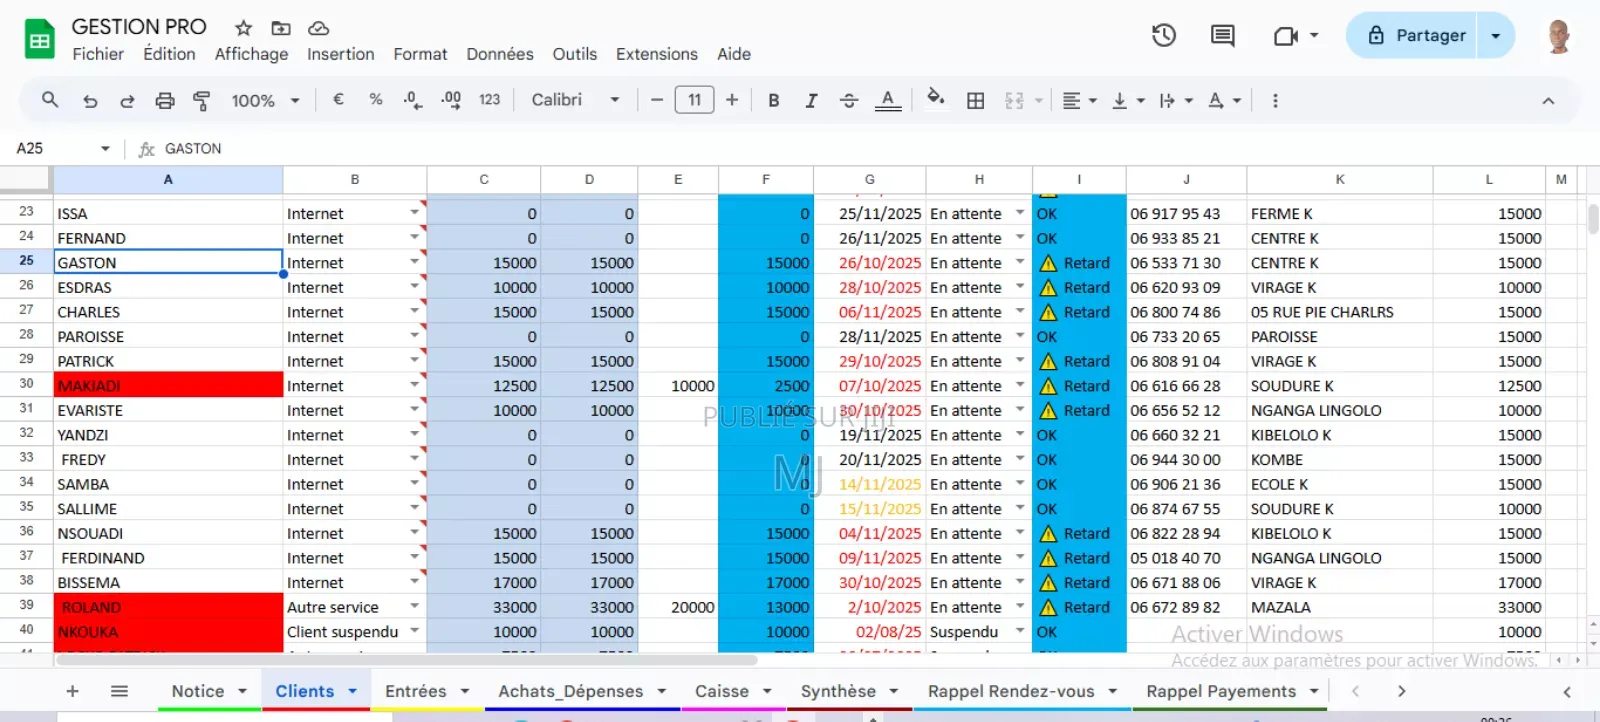Open the borders tool
Viewport: 1600px width, 722px height.
pos(975,100)
